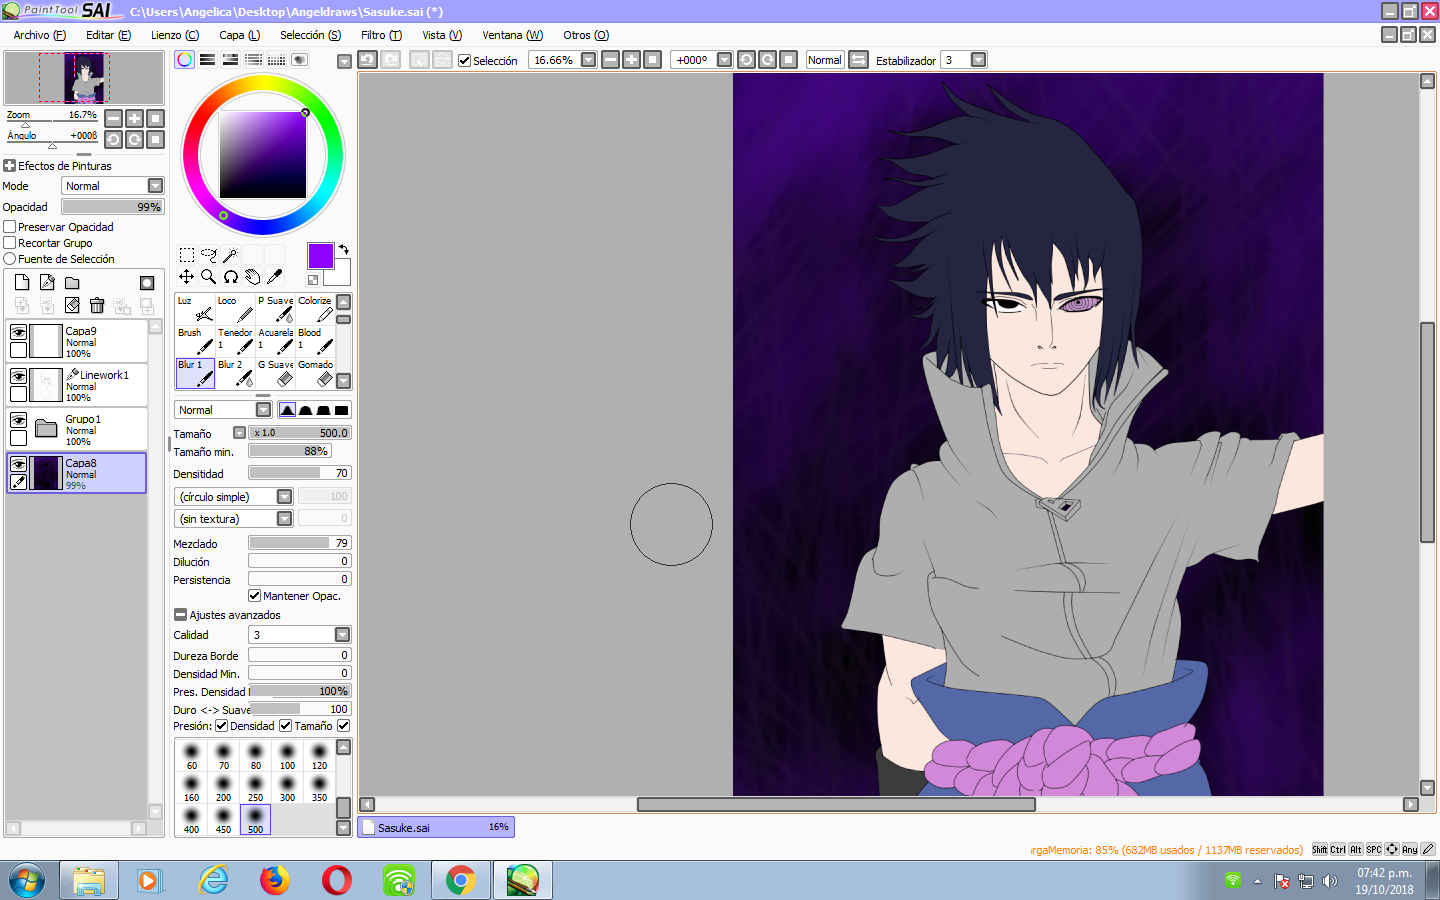The width and height of the screenshot is (1440, 900).
Task: Delete the selected layer with trash icon
Action: click(97, 305)
